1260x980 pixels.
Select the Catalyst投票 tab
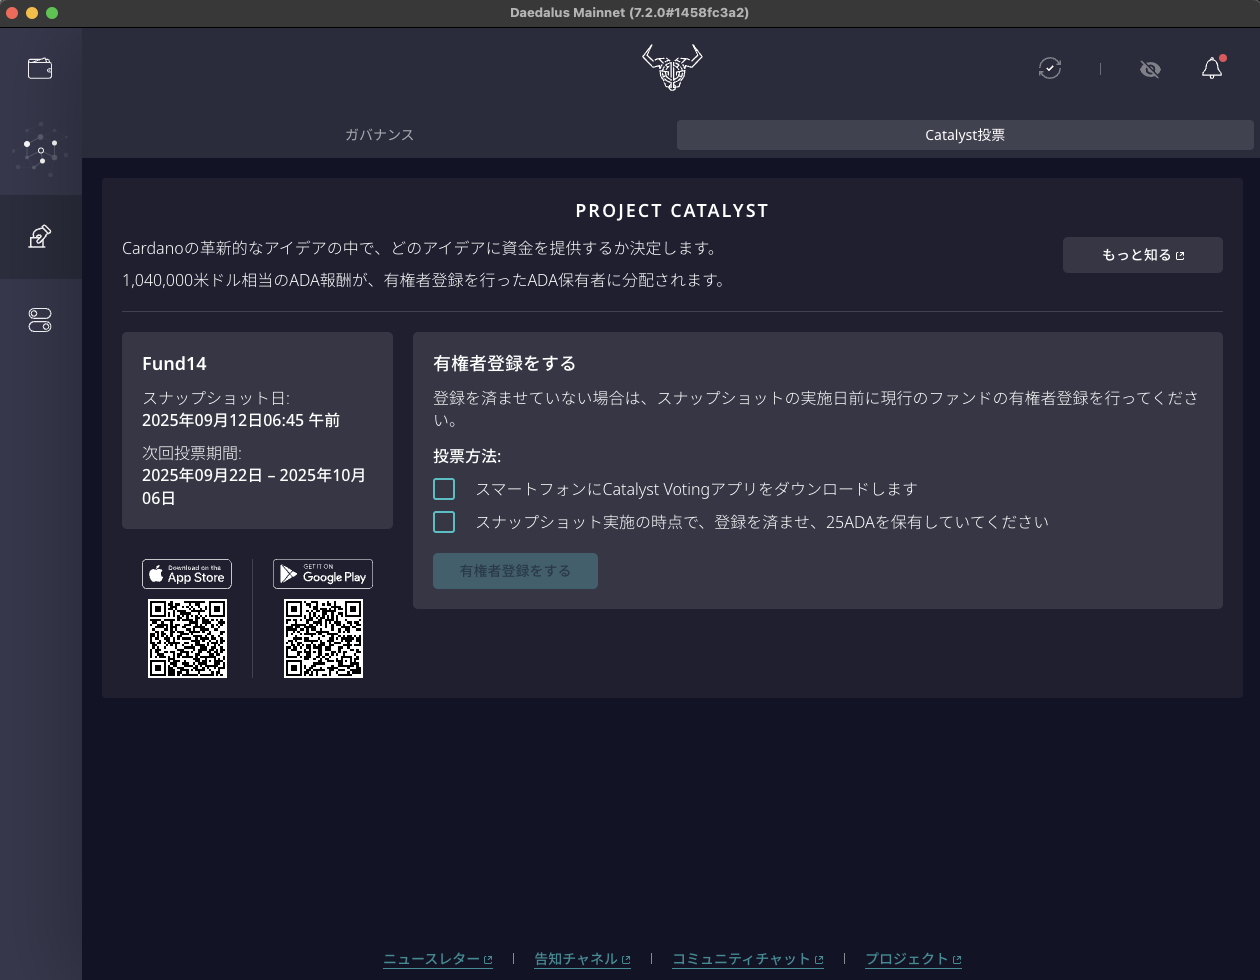[x=963, y=134]
